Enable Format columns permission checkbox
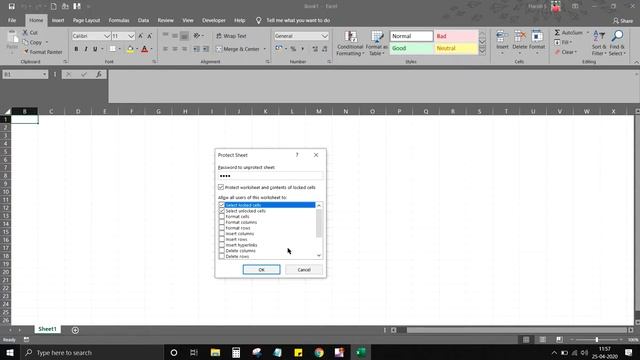This screenshot has height=360, width=640. coord(222,222)
